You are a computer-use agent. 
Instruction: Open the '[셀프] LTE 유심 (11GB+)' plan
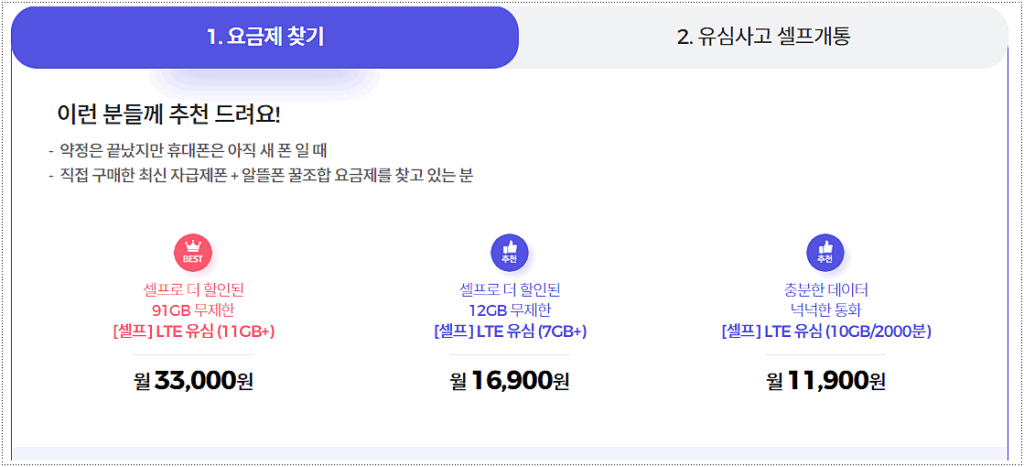[x=193, y=331]
